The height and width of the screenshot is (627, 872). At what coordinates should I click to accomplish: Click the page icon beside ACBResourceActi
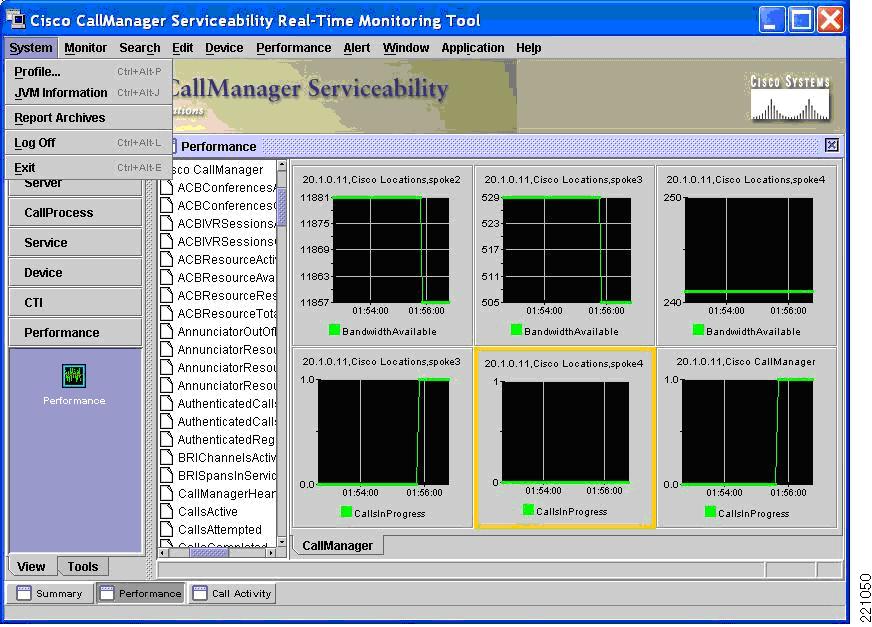click(166, 259)
